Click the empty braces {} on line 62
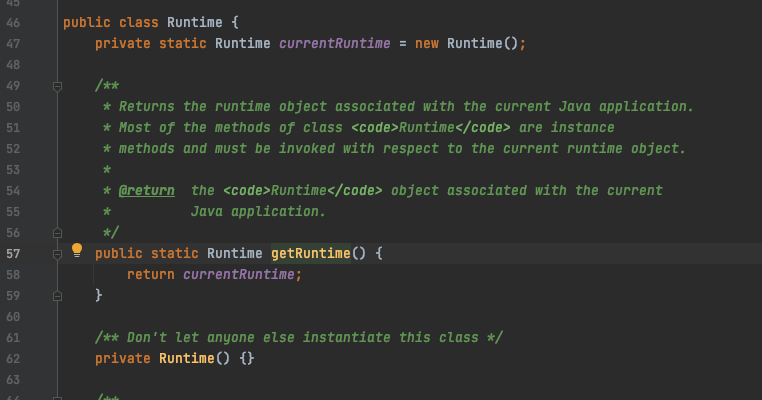This screenshot has height=400, width=762. pos(247,358)
